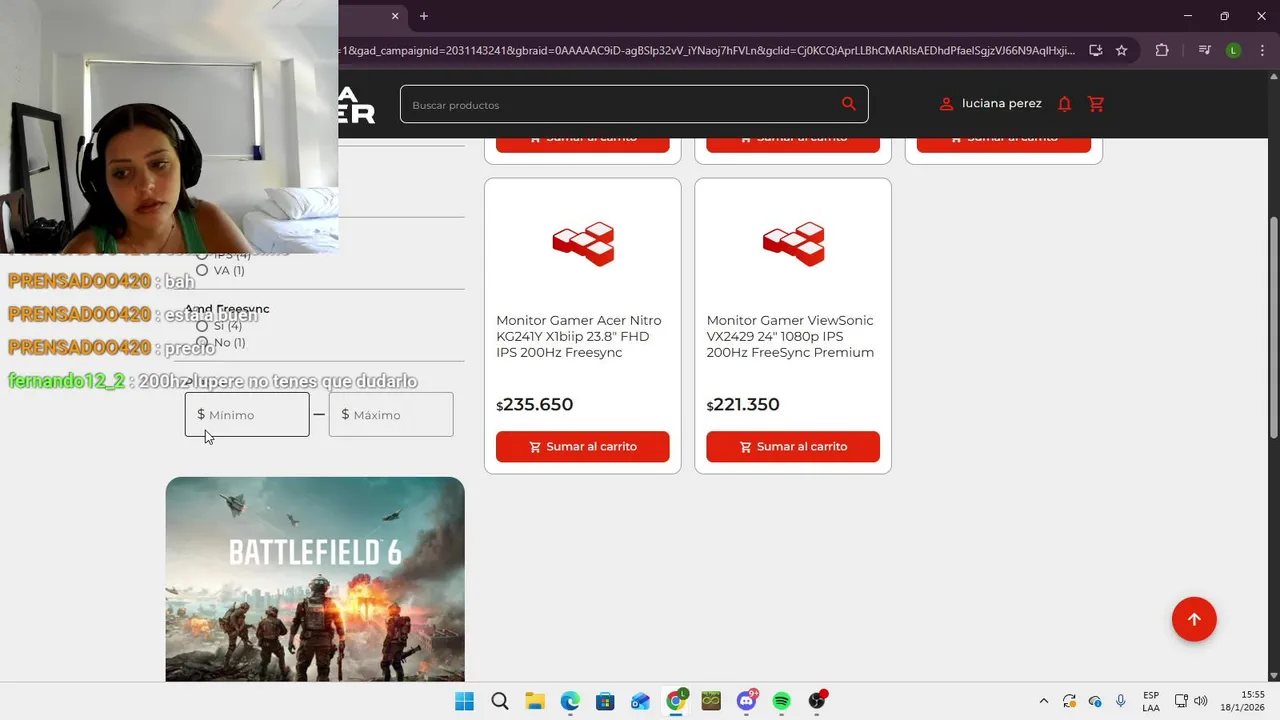
Task: Open the Chrome extensions puzzle icon
Action: point(1162,50)
